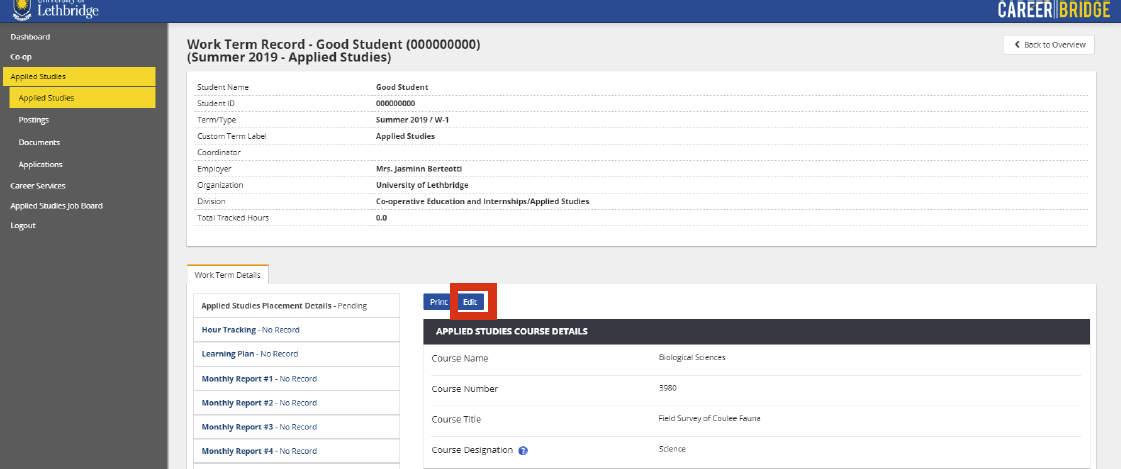Click the Course Designation help icon
Image resolution: width=1121 pixels, height=469 pixels.
tap(523, 450)
